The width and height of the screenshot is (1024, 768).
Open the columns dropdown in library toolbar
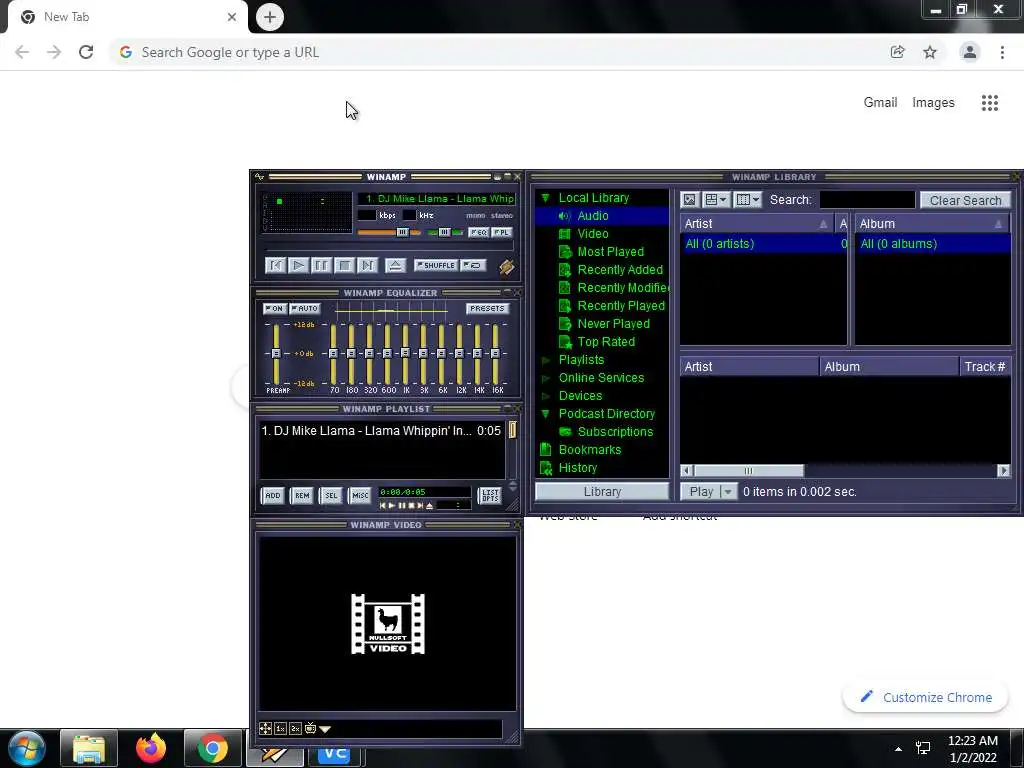(x=748, y=200)
